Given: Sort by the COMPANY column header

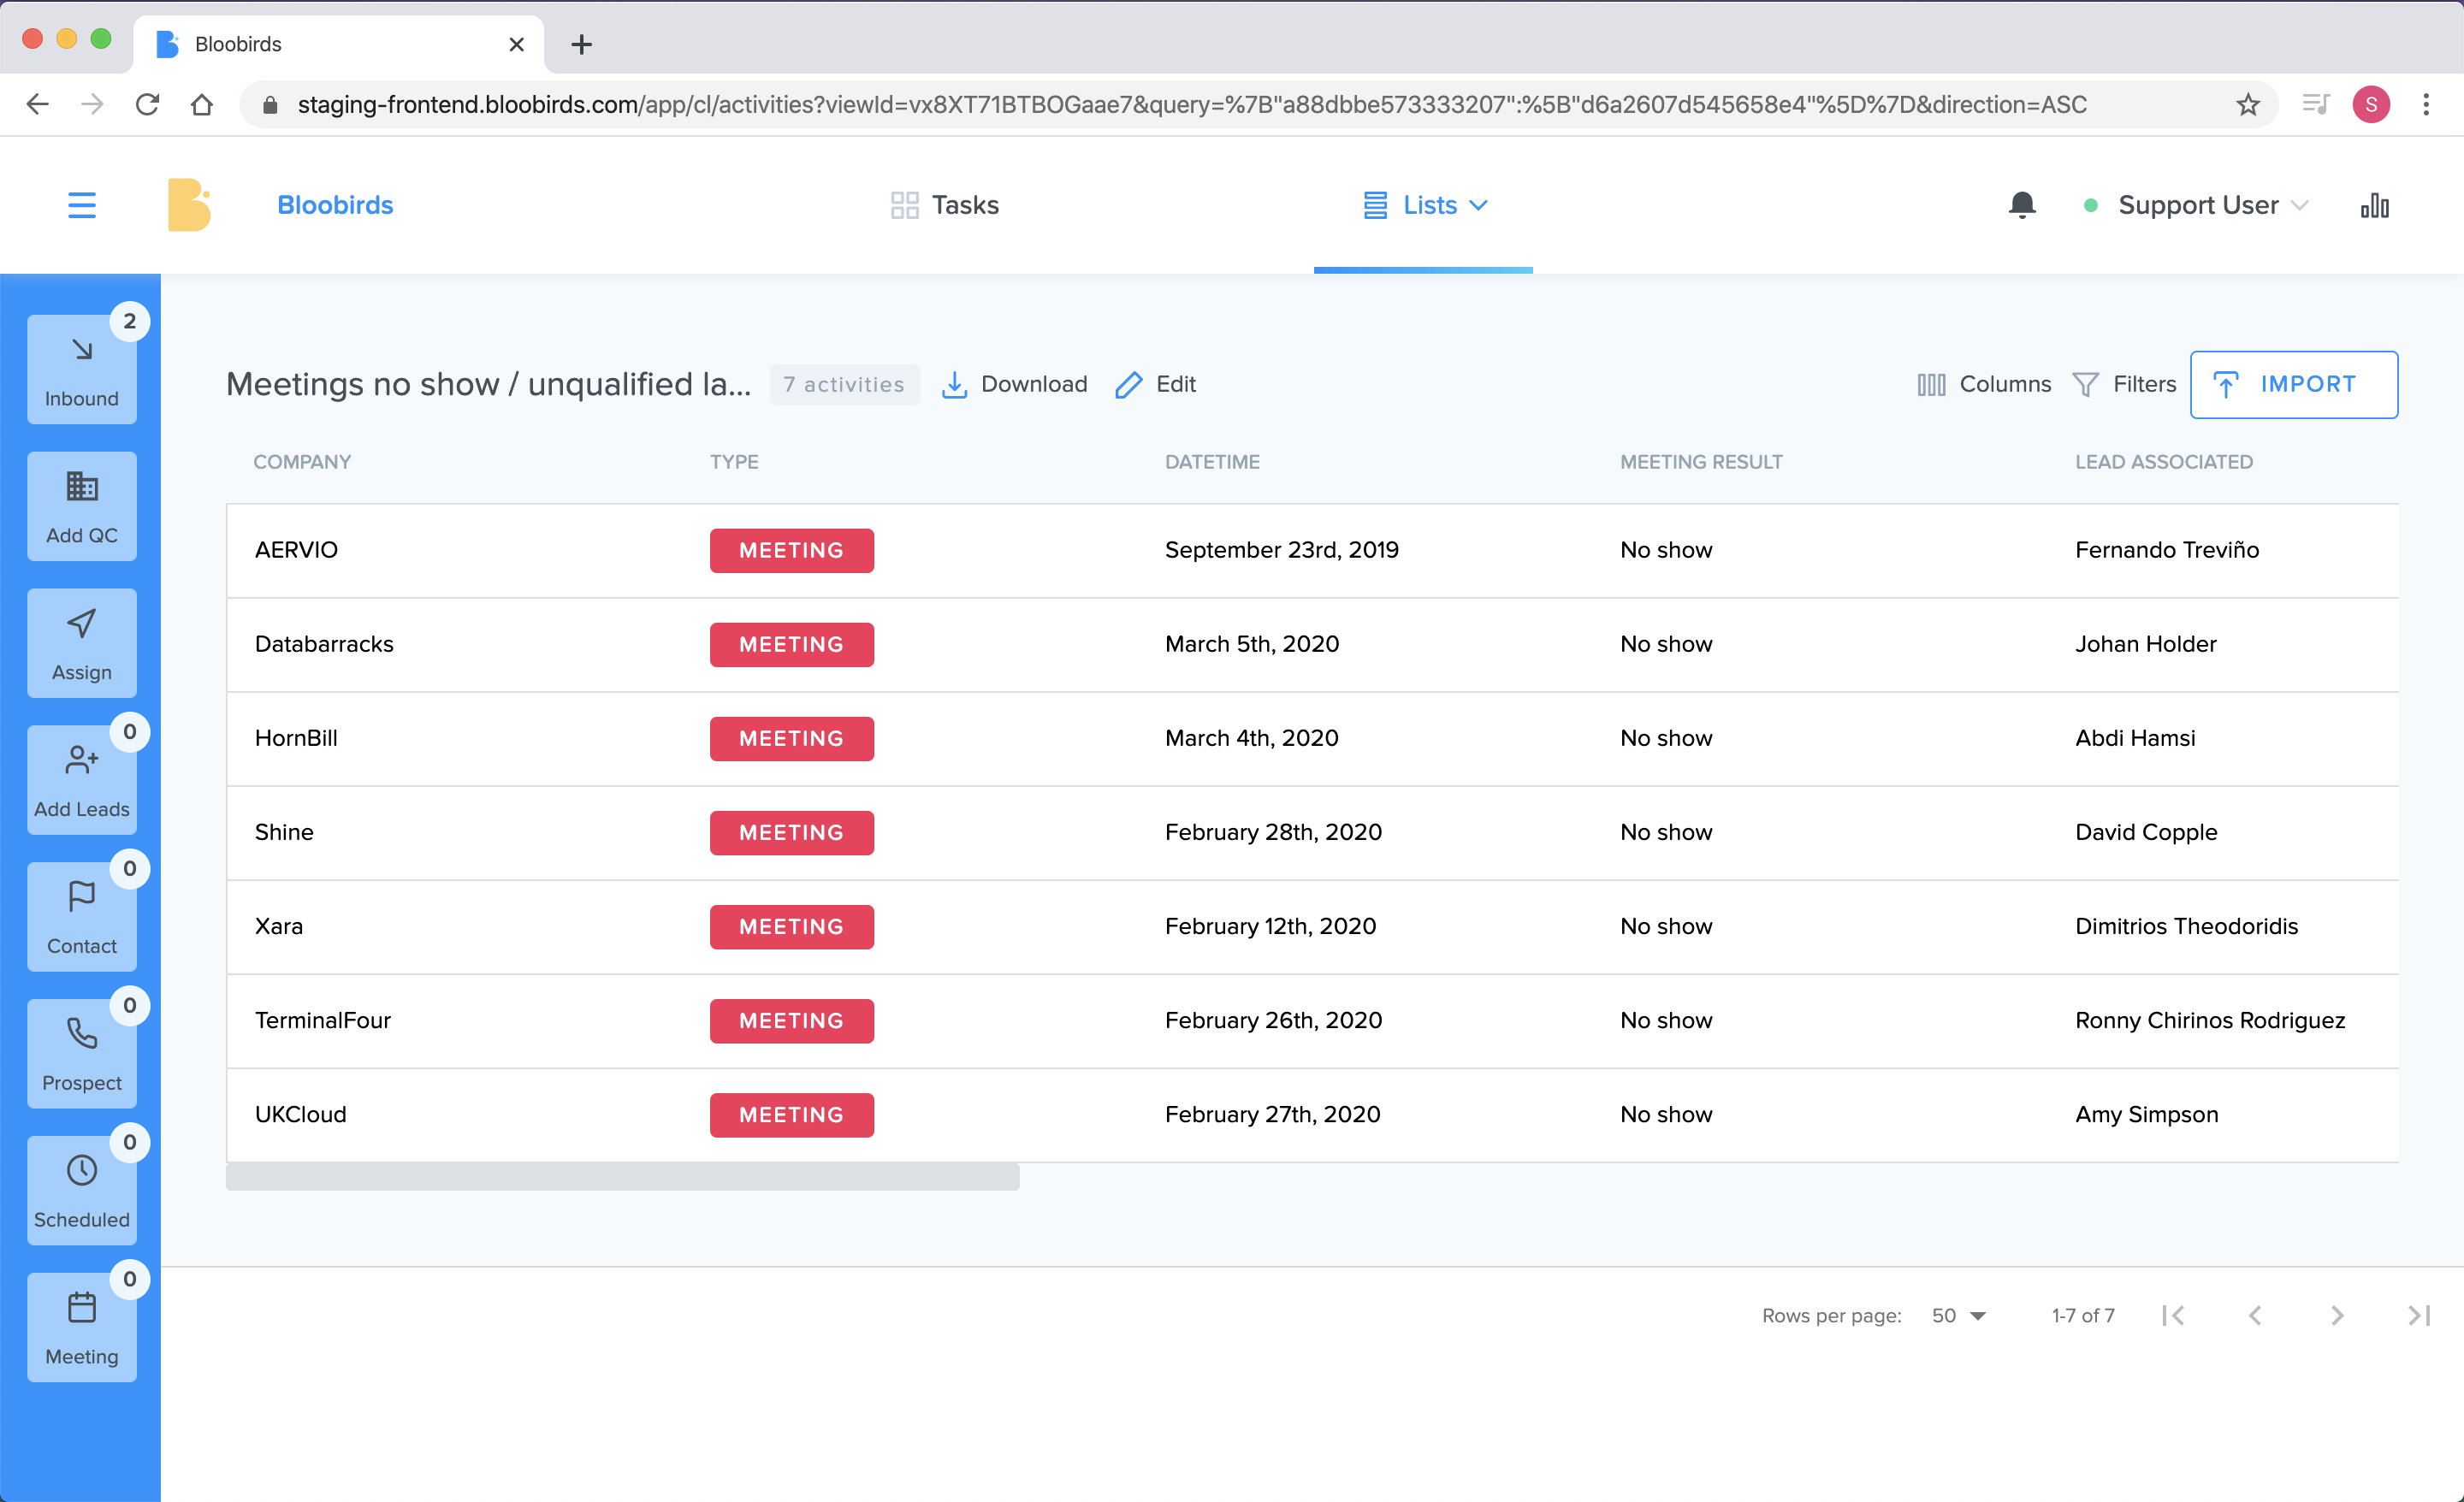Looking at the screenshot, I should pyautogui.click(x=302, y=462).
